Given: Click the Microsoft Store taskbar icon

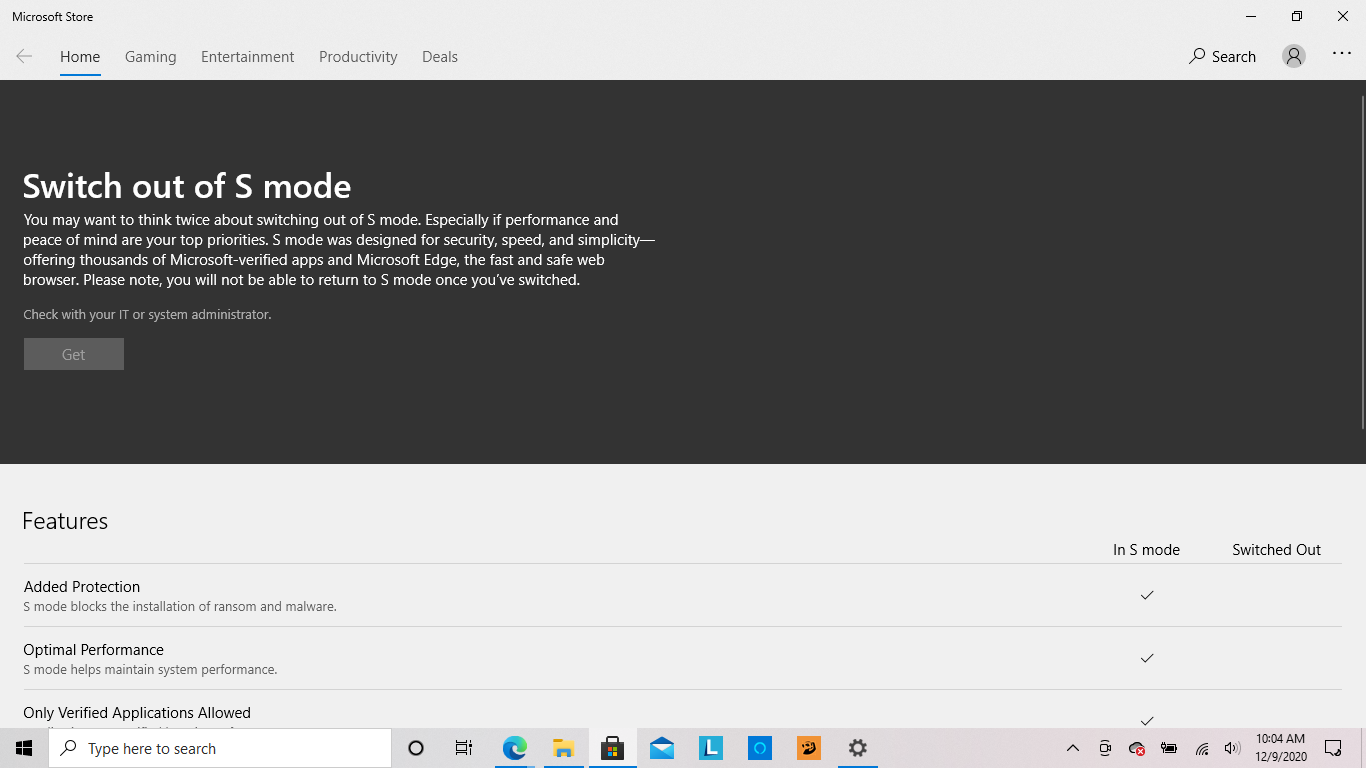Looking at the screenshot, I should click(x=613, y=748).
